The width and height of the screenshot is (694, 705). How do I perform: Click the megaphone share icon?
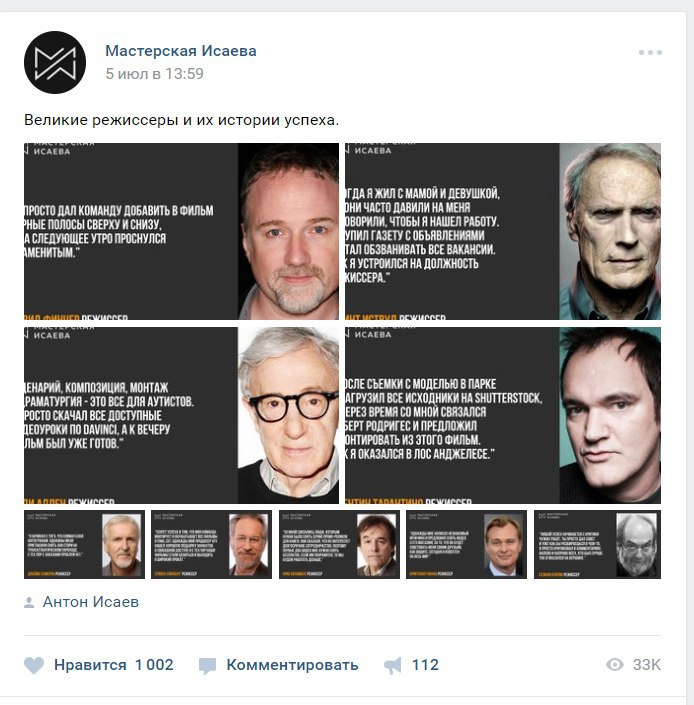click(x=392, y=665)
